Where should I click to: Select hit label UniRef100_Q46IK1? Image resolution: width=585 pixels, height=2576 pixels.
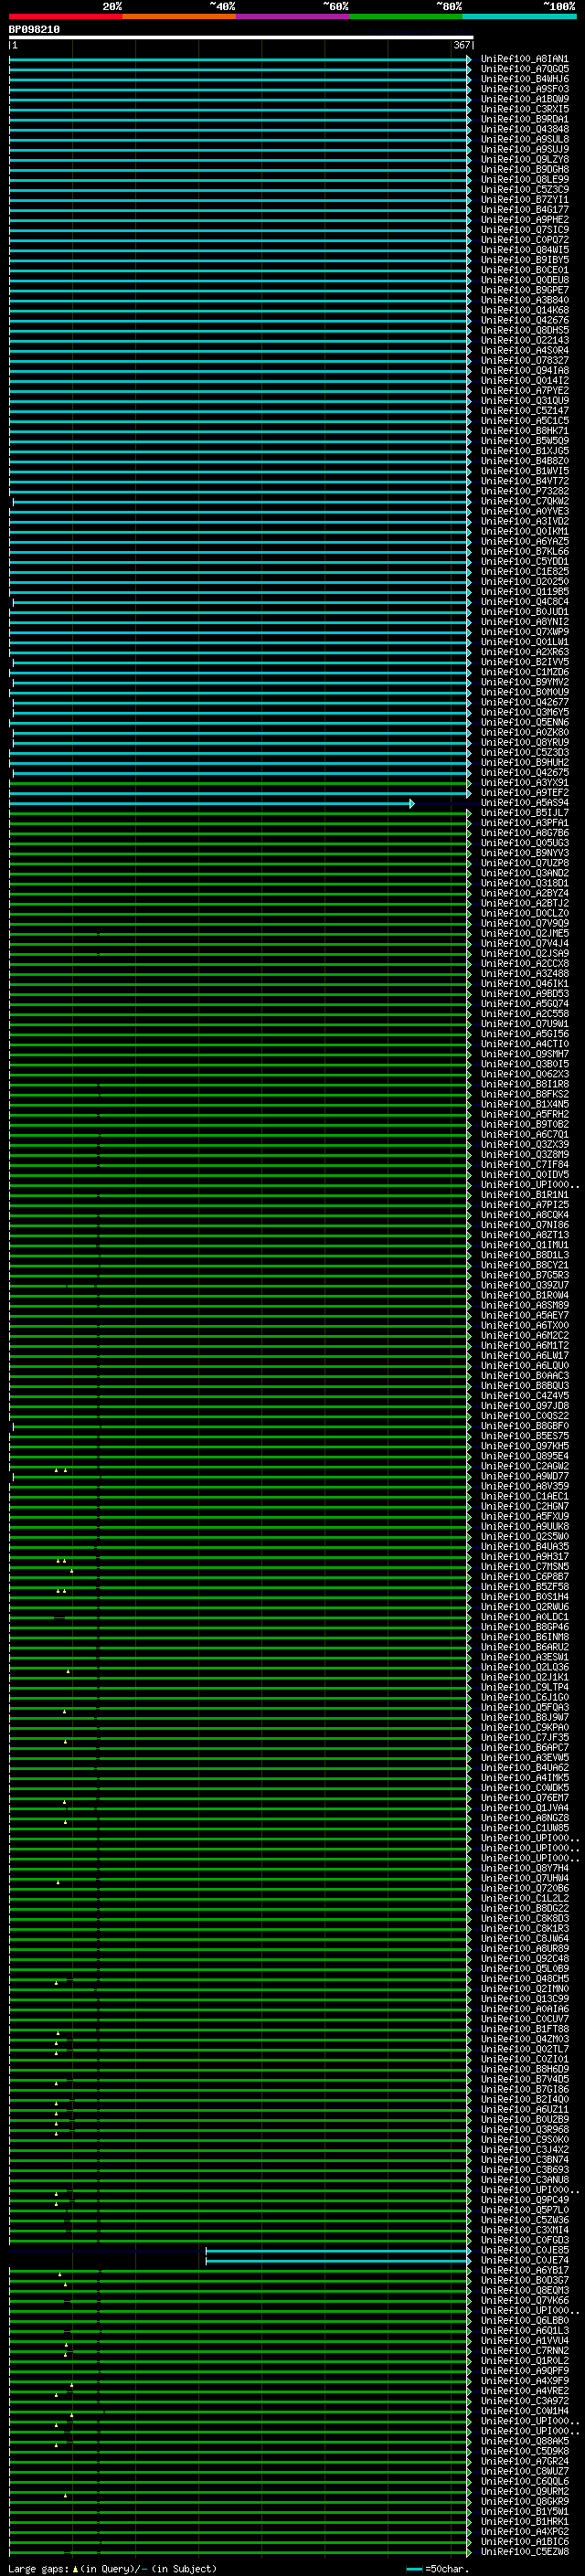click(x=525, y=984)
